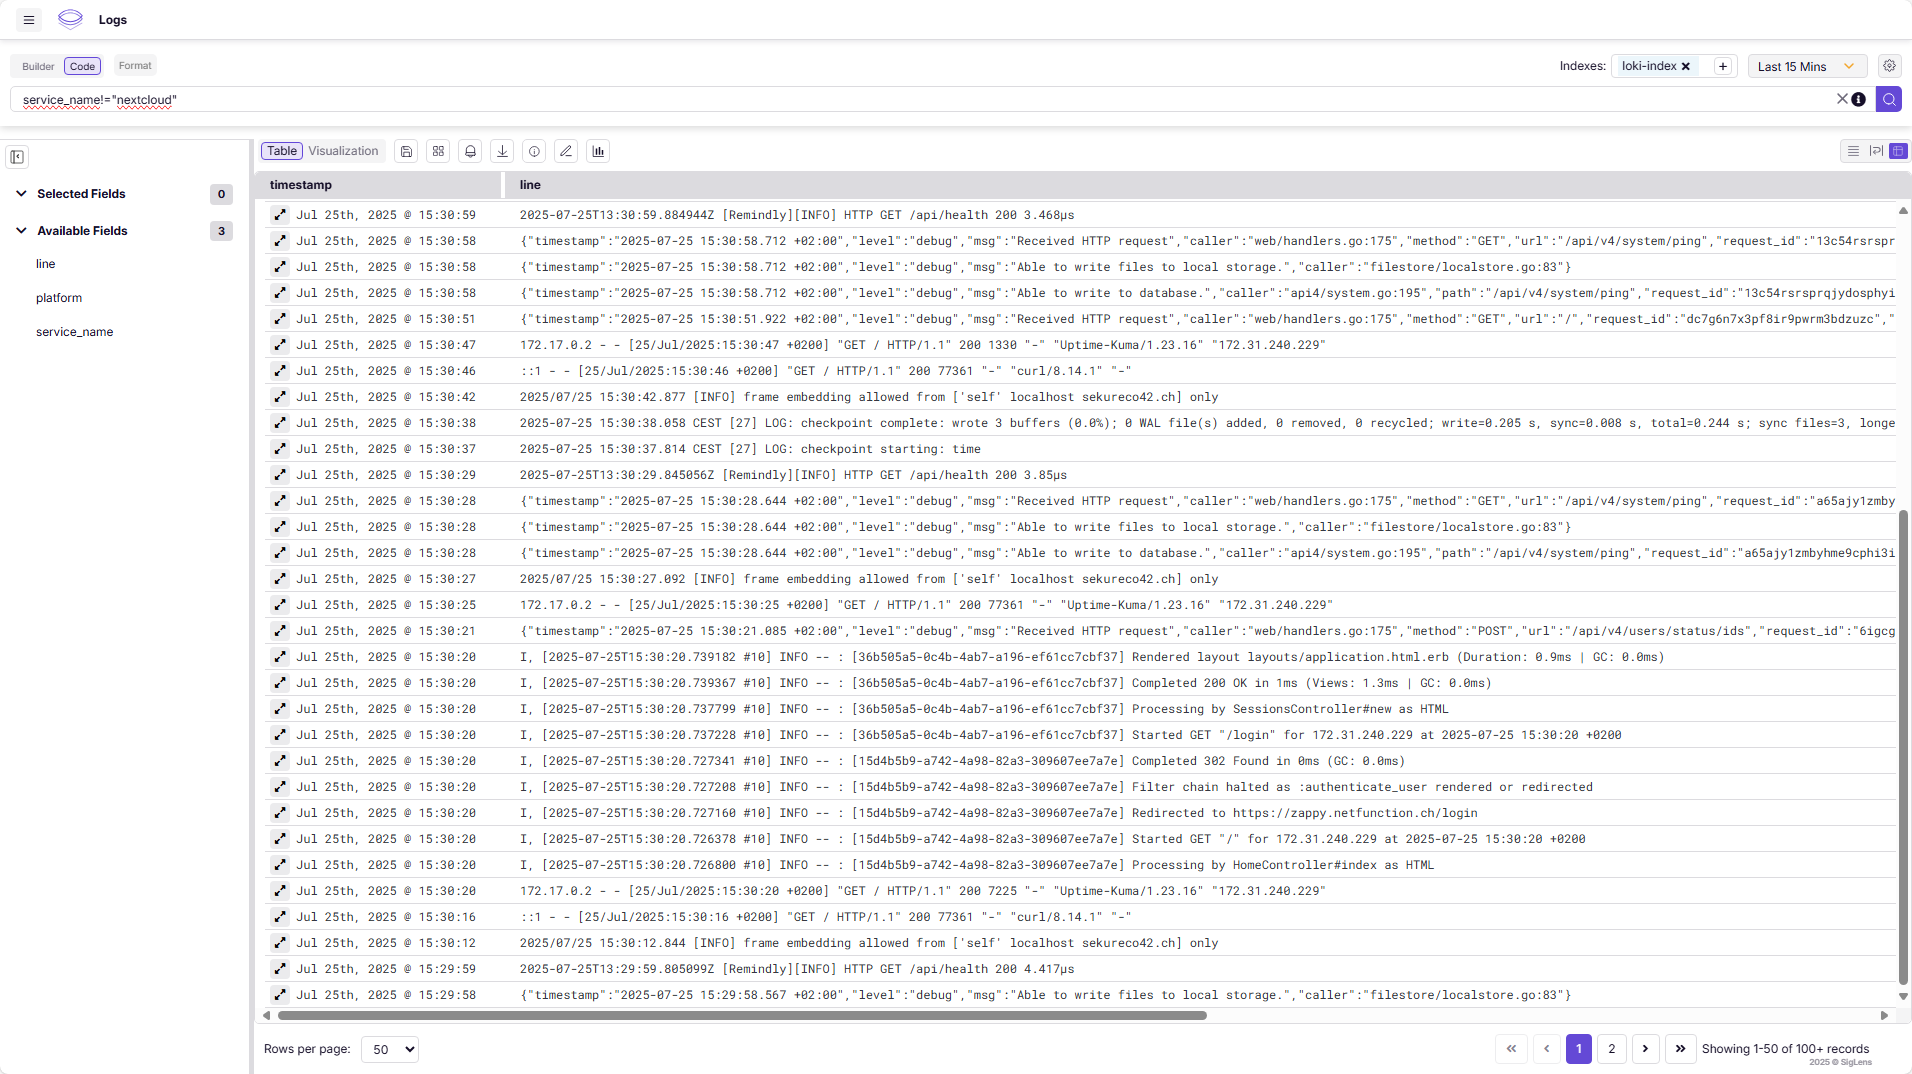
Task: Select the service_name field in sidebar
Action: click(x=75, y=331)
